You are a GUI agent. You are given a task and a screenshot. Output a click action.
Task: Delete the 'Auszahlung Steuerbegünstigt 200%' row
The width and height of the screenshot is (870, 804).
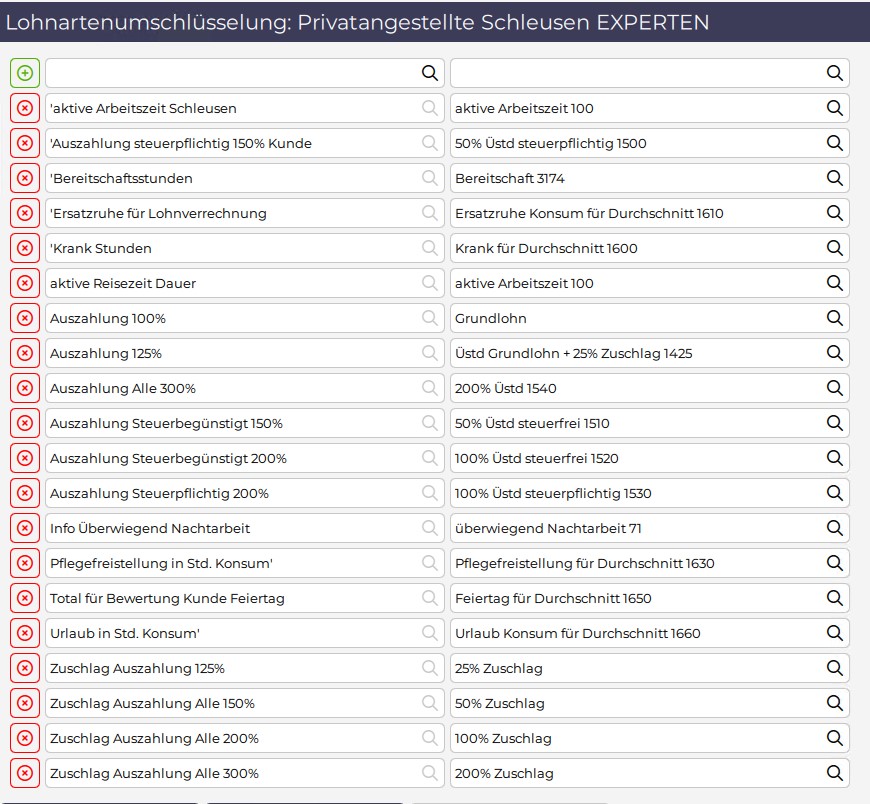[25, 457]
